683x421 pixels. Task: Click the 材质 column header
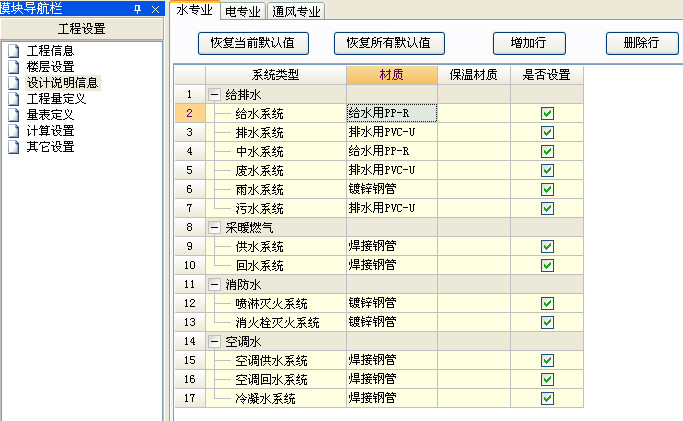coord(392,75)
